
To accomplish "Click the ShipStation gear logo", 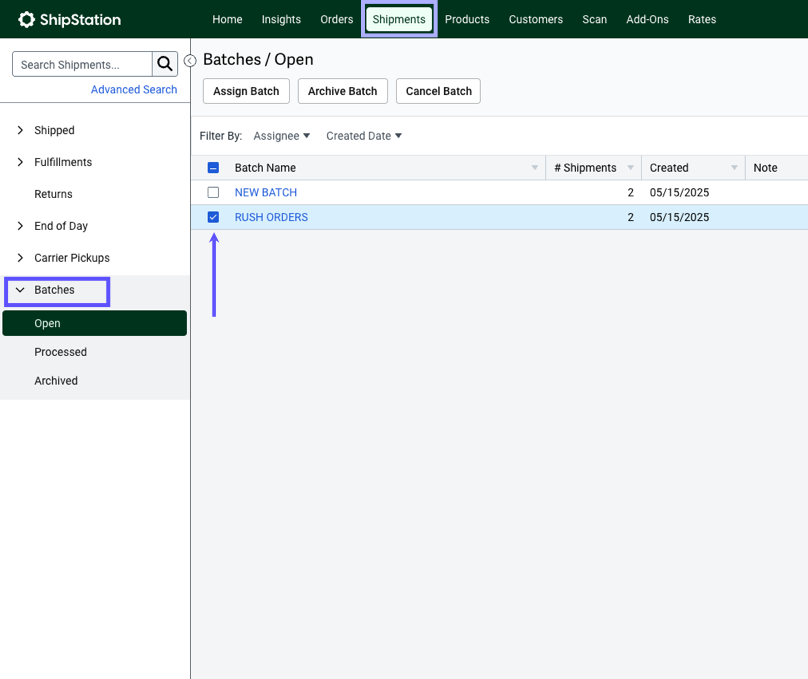I will pyautogui.click(x=26, y=20).
